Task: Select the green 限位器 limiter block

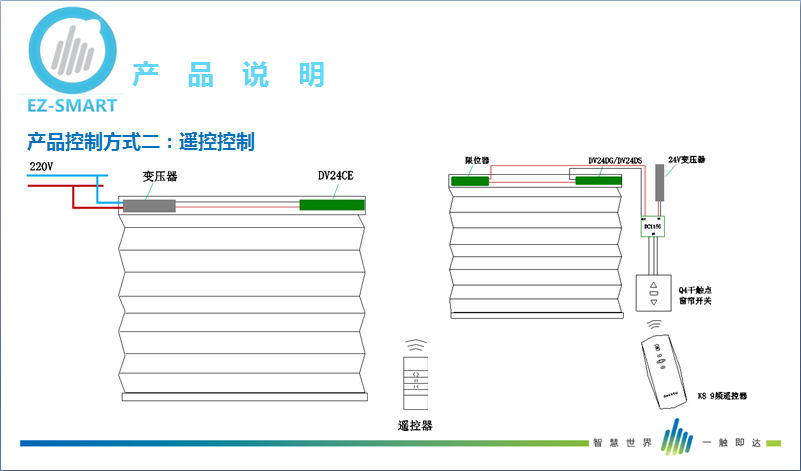Action: 469,180
